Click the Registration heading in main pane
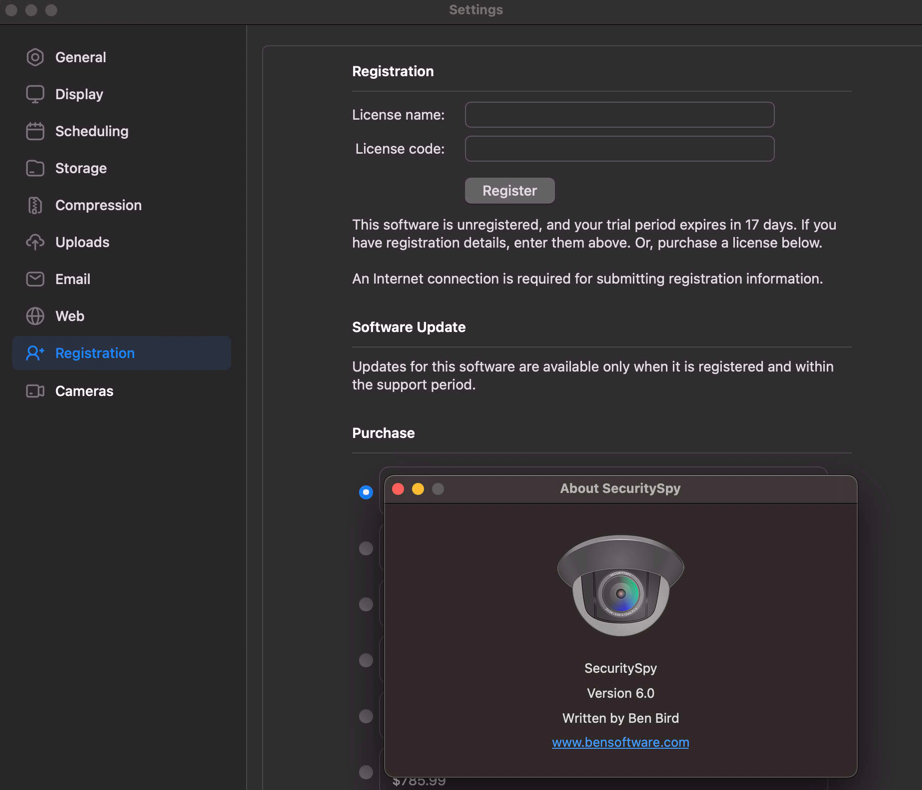 [x=393, y=71]
